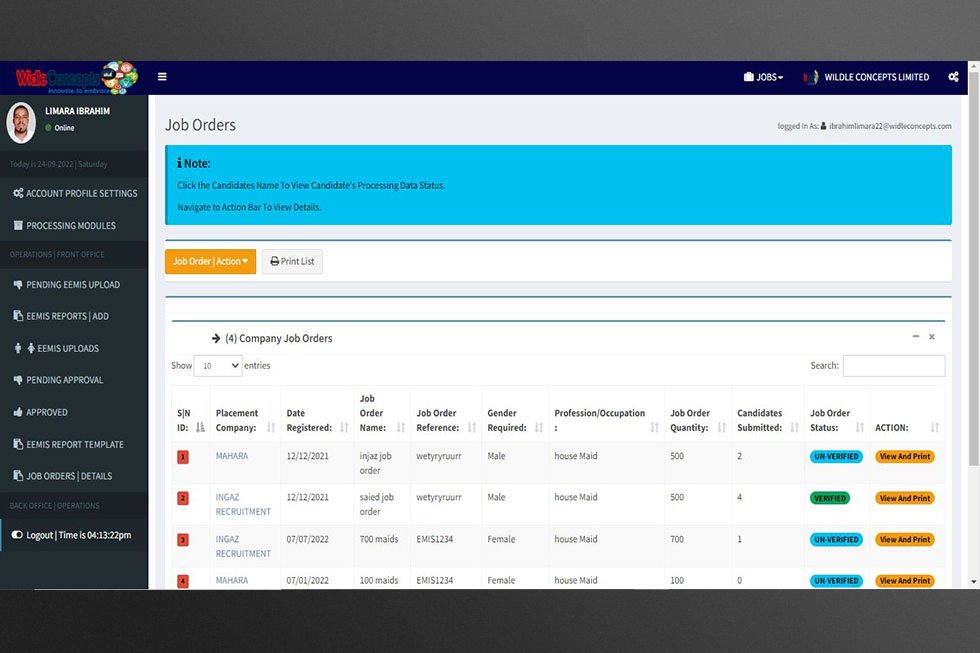Click the Limara Ibrahim profile avatar

click(21, 122)
